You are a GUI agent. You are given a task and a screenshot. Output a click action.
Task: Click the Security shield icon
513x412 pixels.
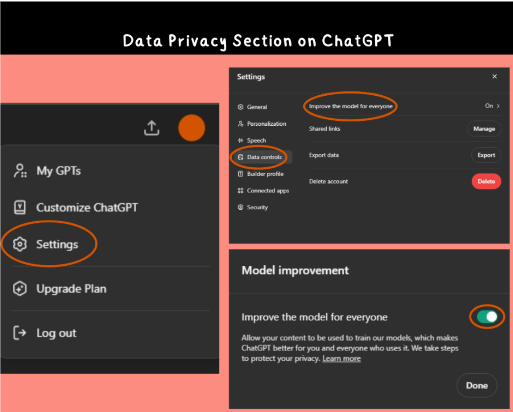240,207
